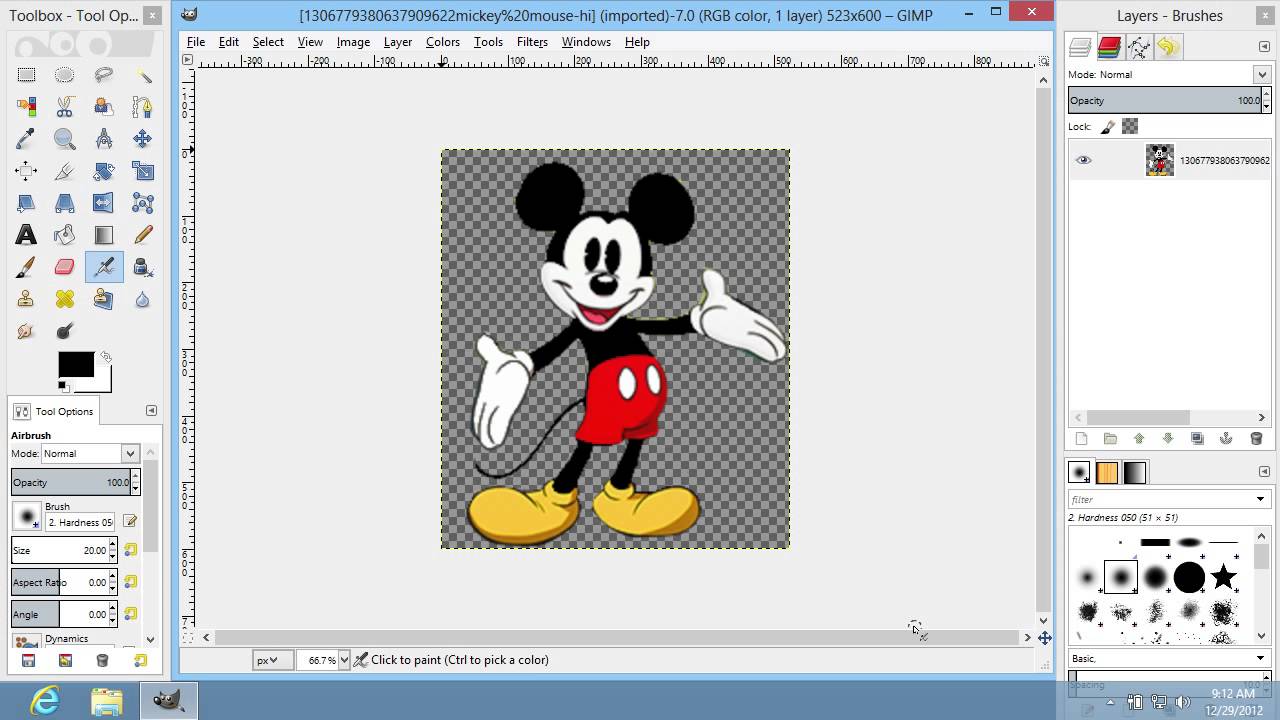Create a new layer in Layers panel
This screenshot has height=720, width=1280.
[1081, 438]
